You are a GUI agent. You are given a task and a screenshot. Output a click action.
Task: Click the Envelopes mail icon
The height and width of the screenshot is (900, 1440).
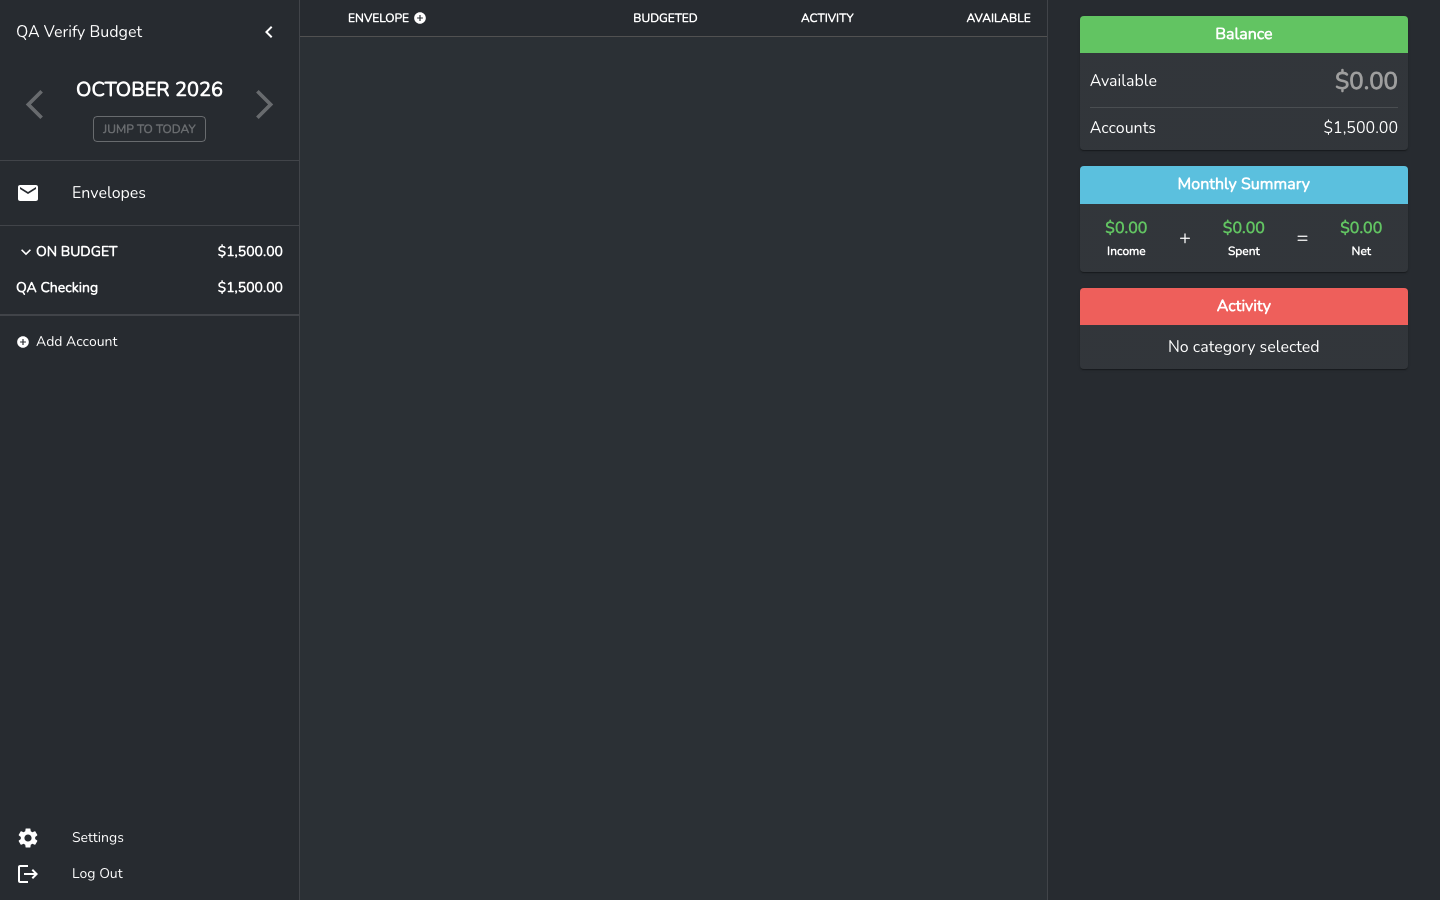[28, 193]
